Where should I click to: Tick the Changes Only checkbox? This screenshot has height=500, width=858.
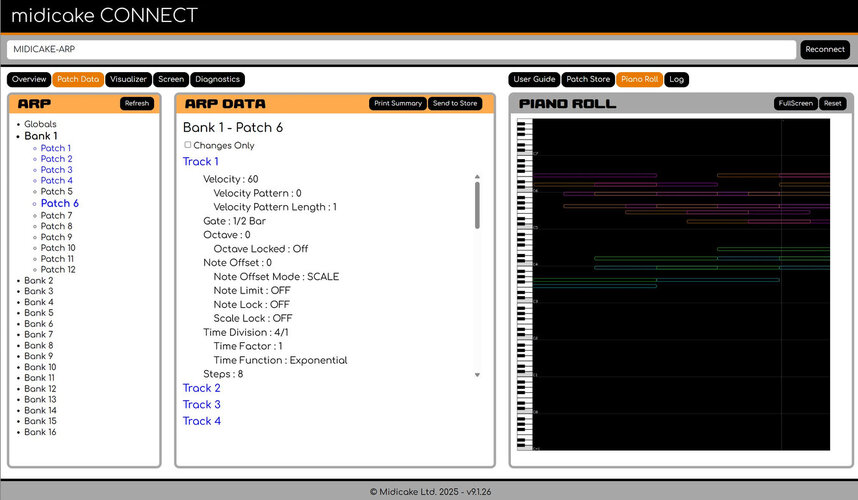[188, 145]
